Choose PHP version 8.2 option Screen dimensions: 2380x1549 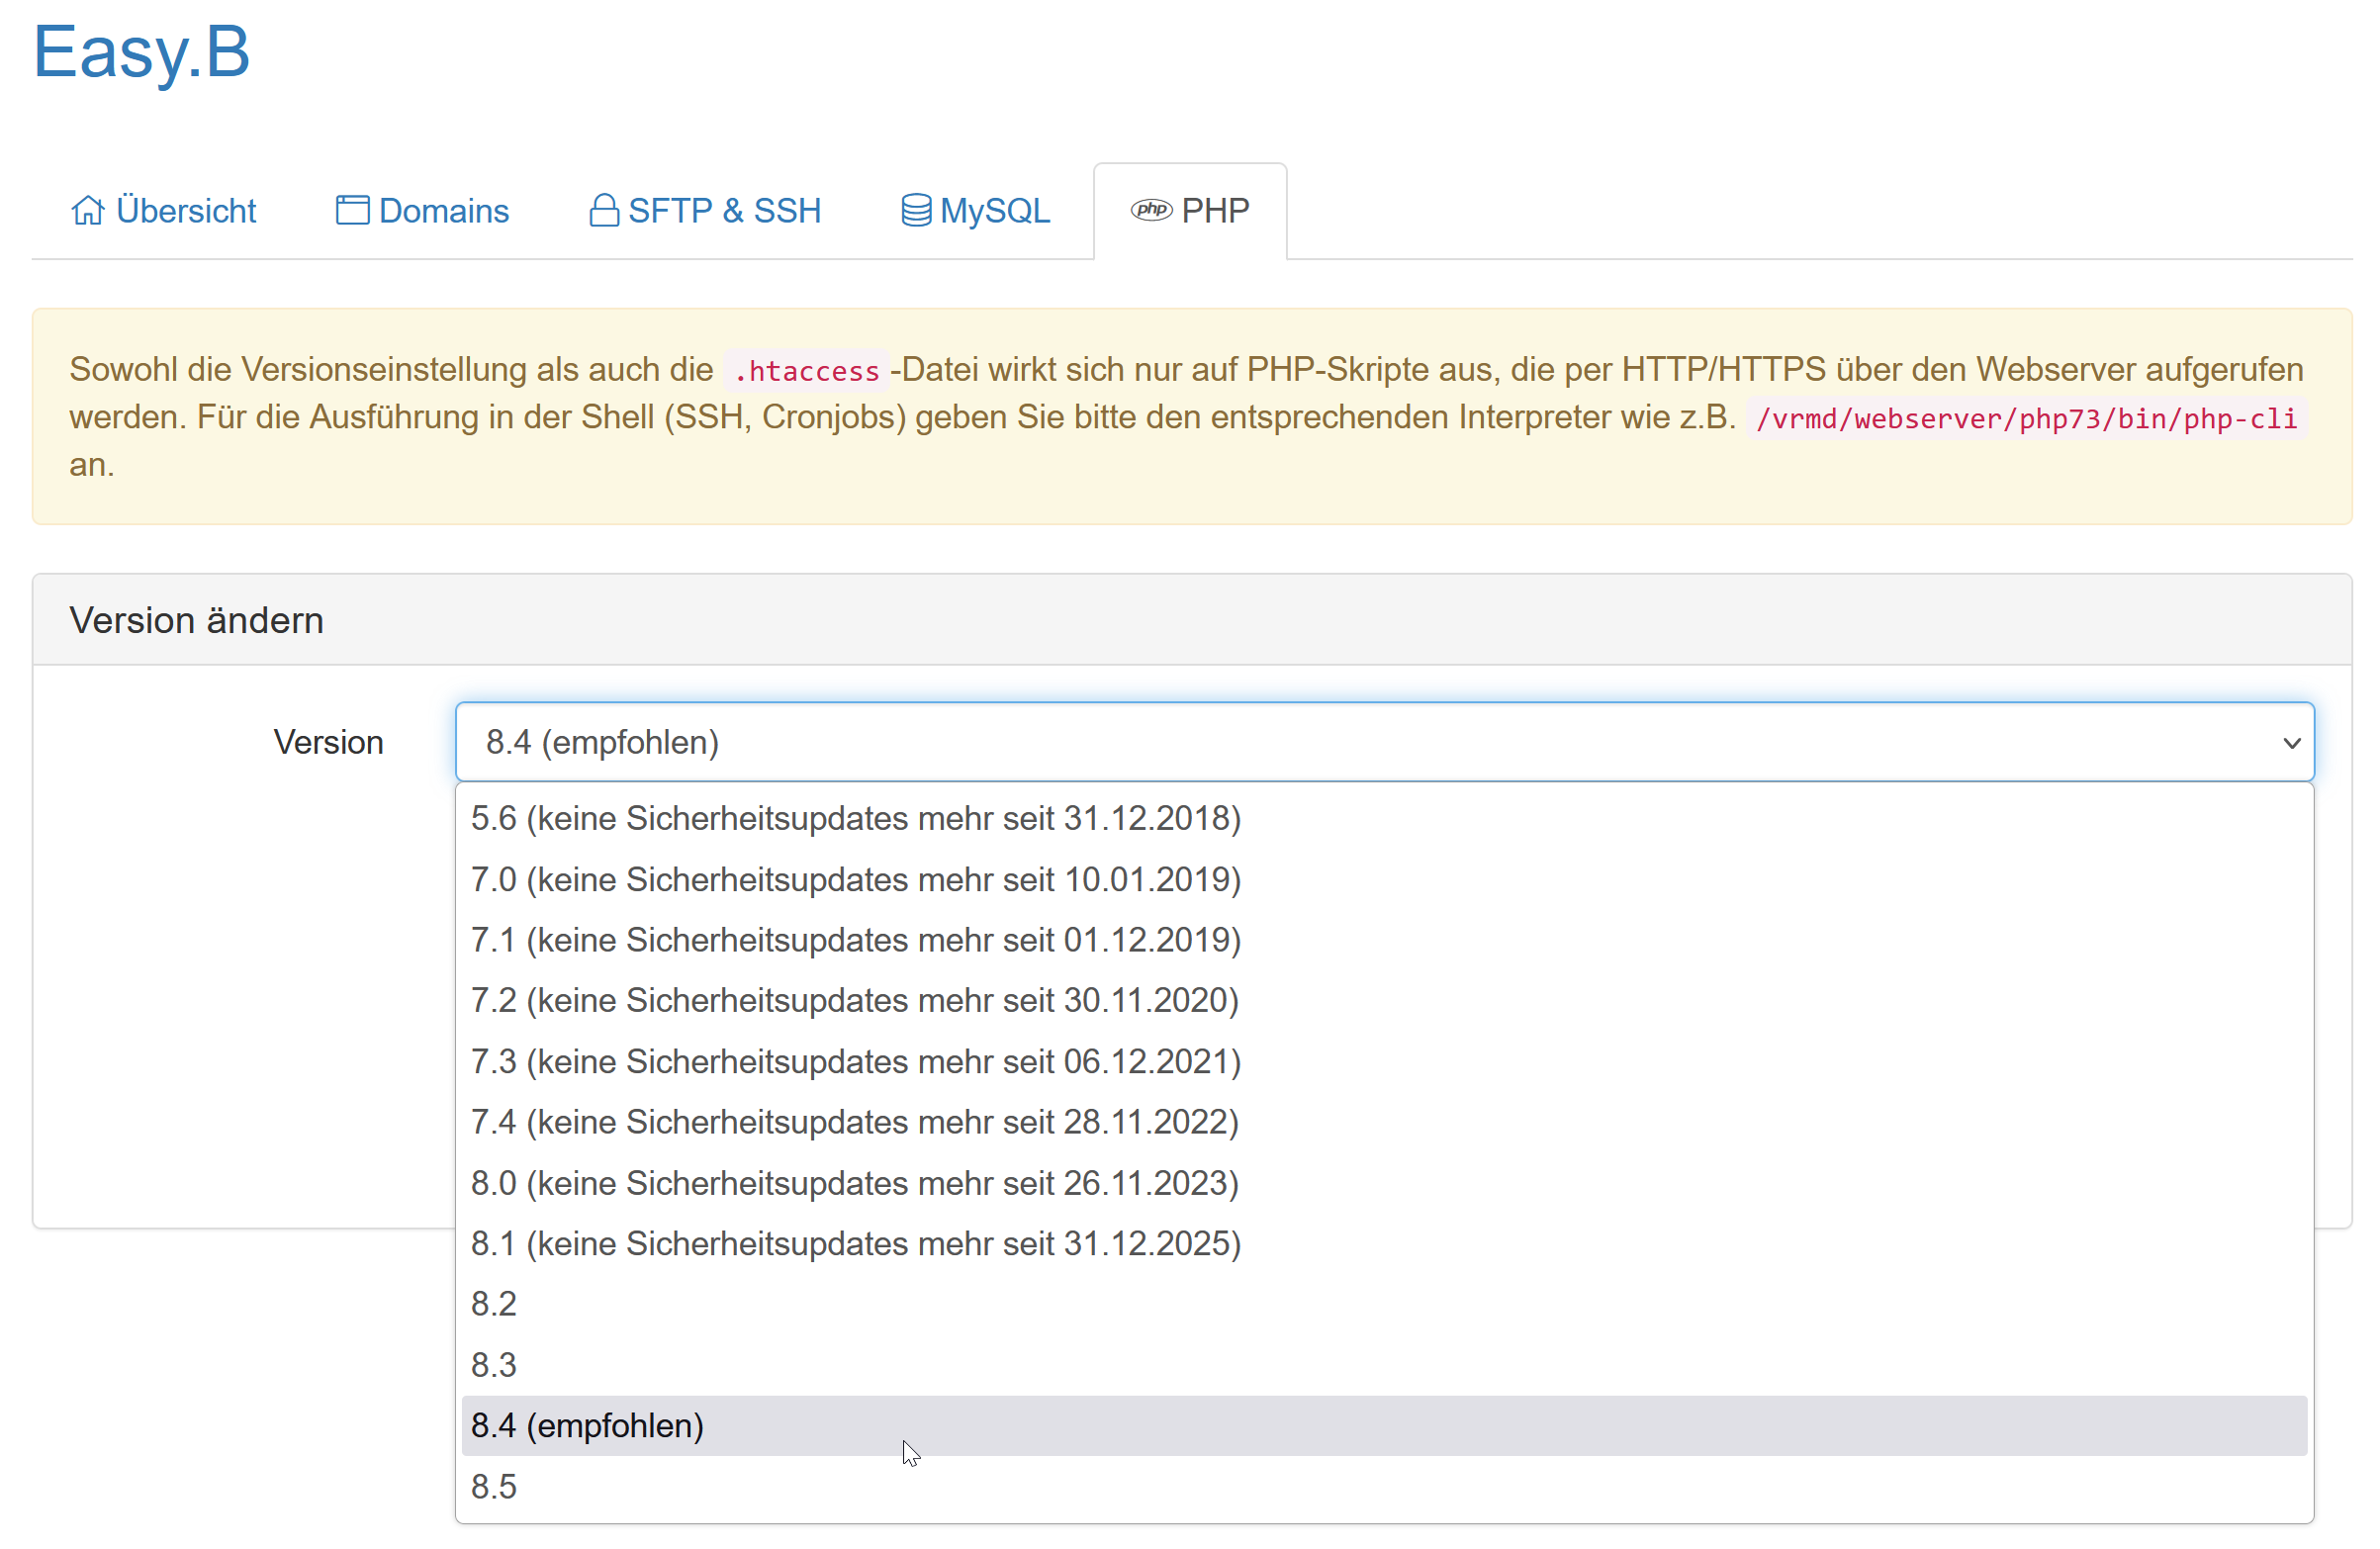(x=494, y=1304)
